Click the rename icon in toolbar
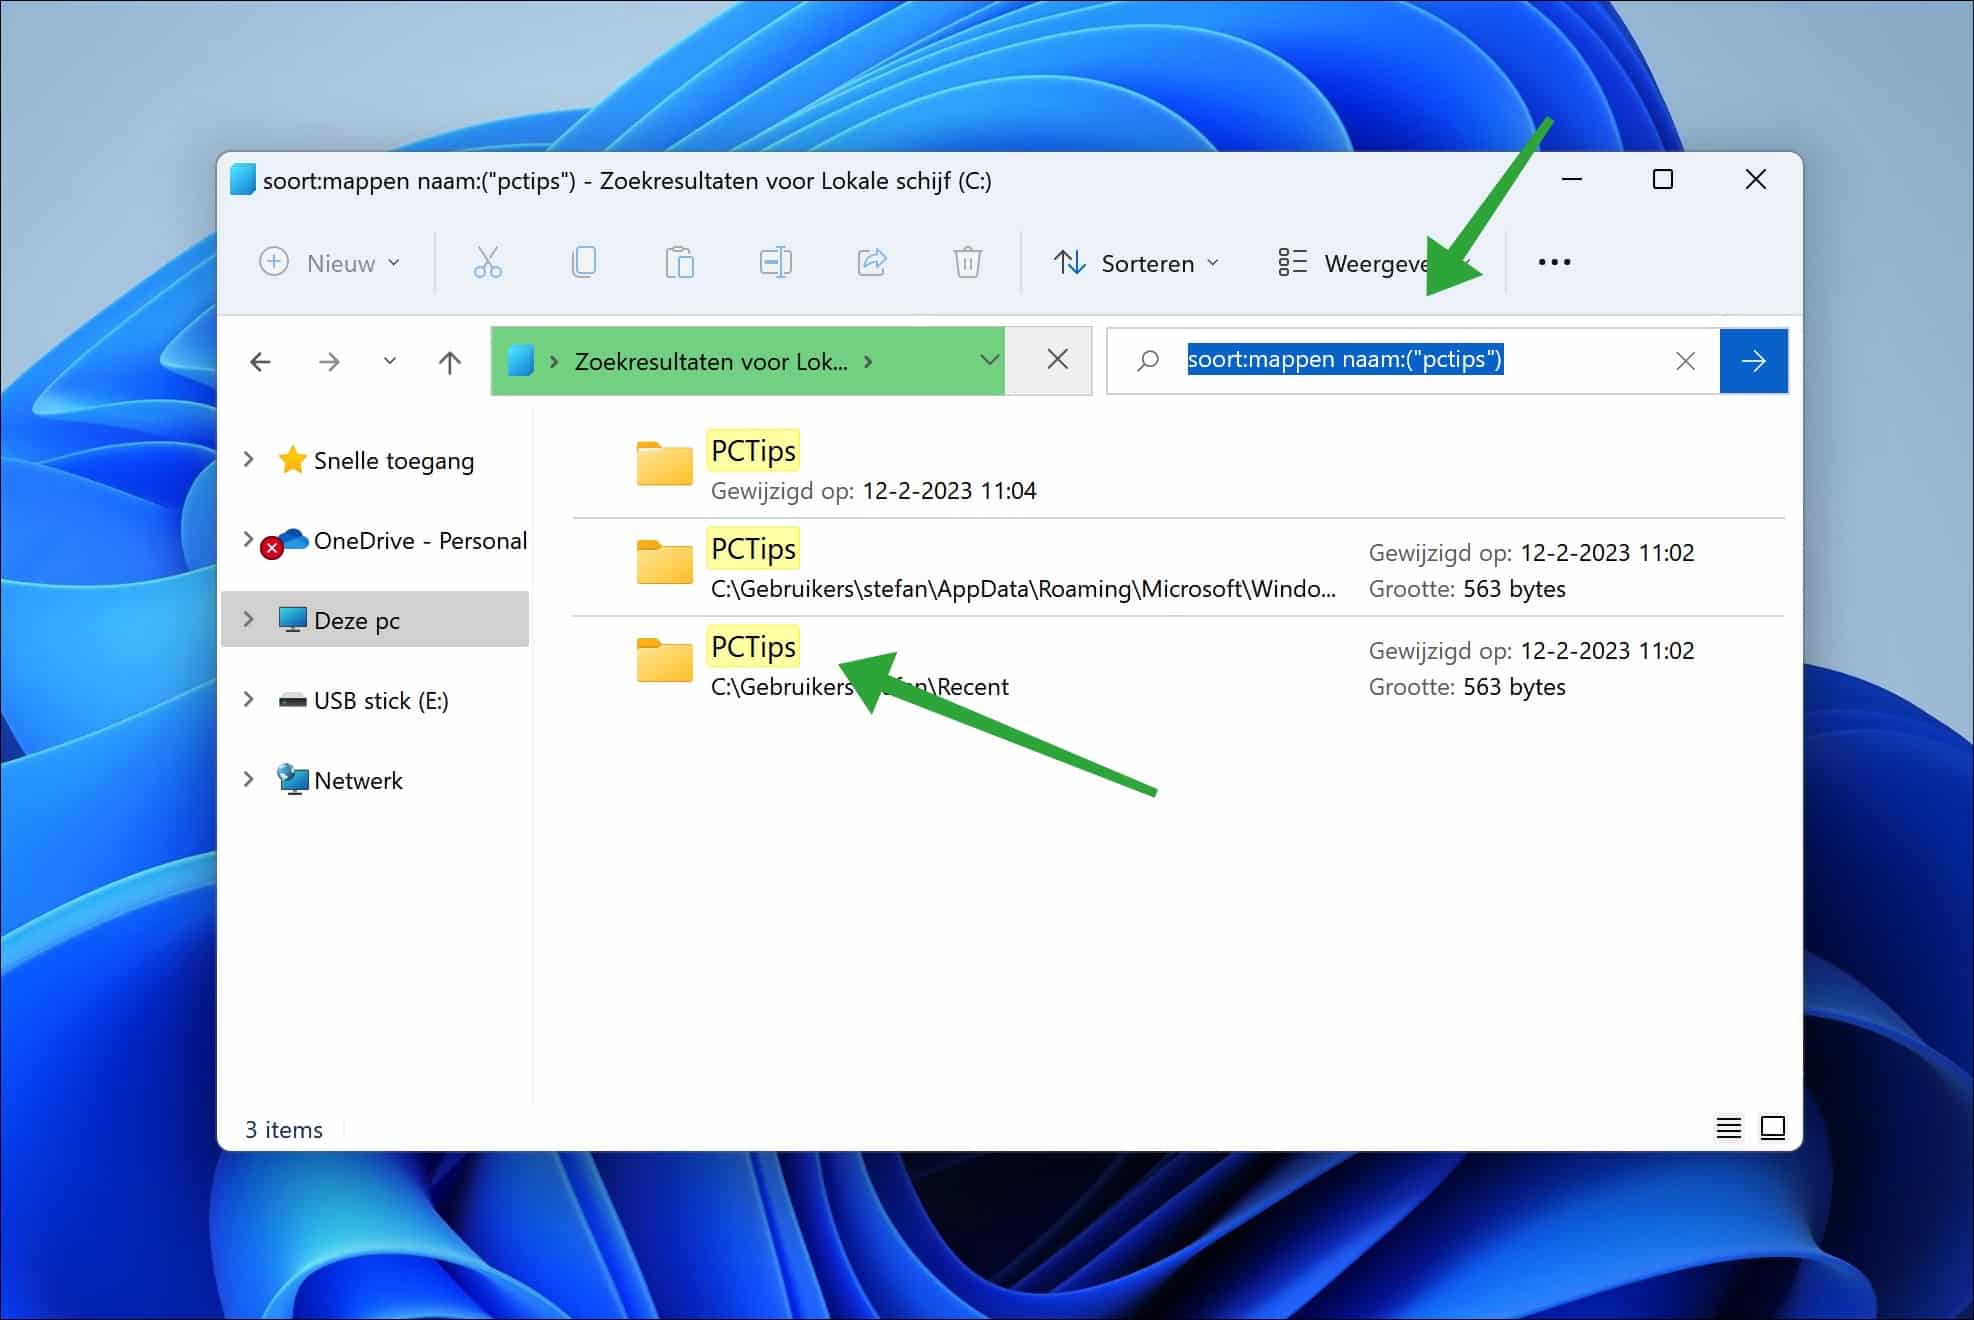This screenshot has height=1320, width=1974. pyautogui.click(x=775, y=261)
